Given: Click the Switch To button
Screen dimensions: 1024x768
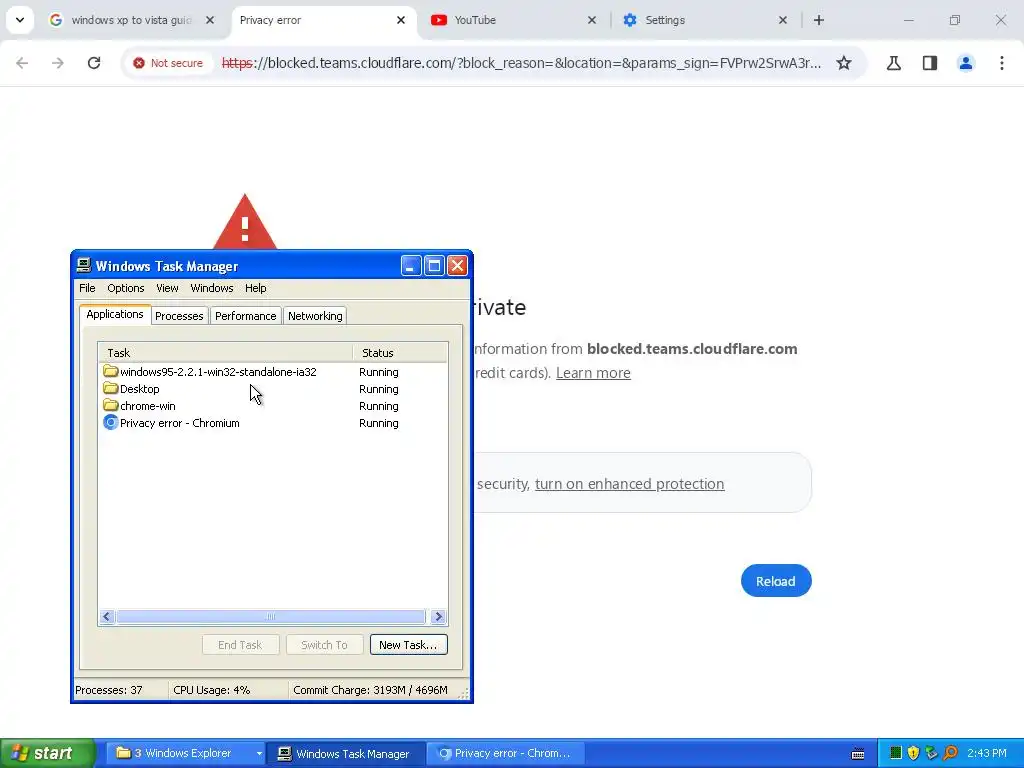Looking at the screenshot, I should click(324, 645).
